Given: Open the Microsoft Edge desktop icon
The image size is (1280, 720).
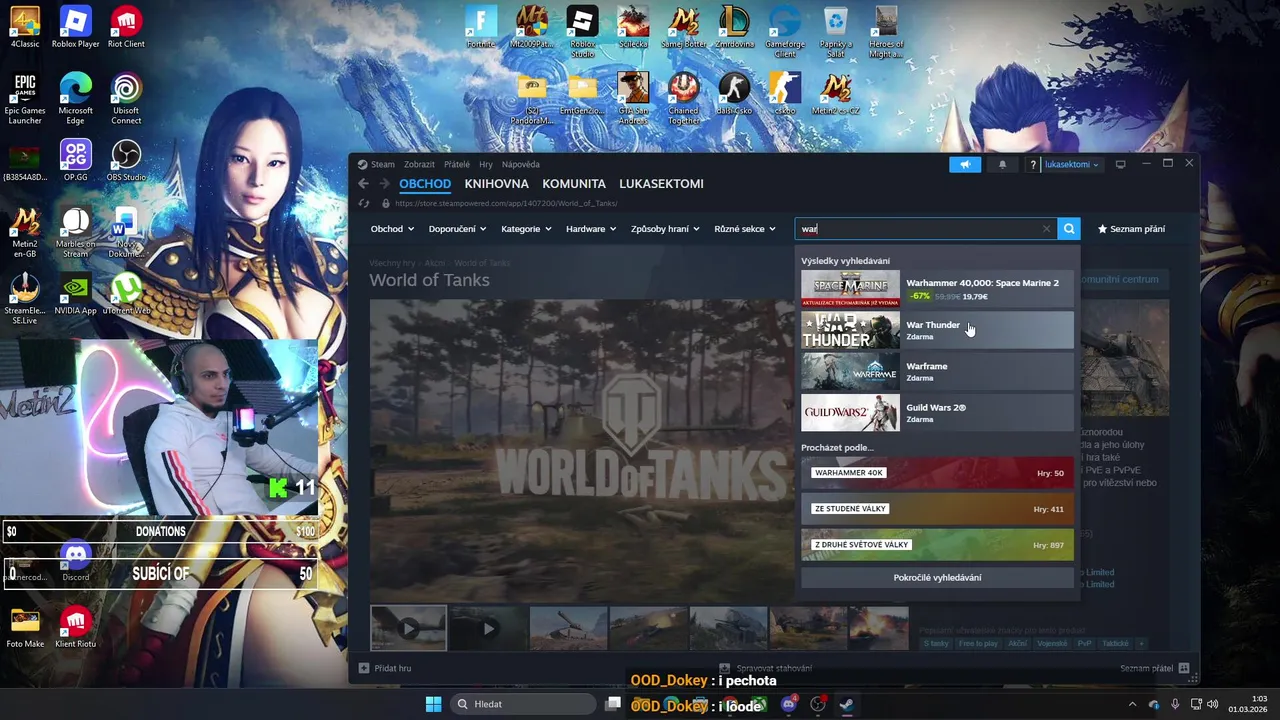Looking at the screenshot, I should point(75,98).
